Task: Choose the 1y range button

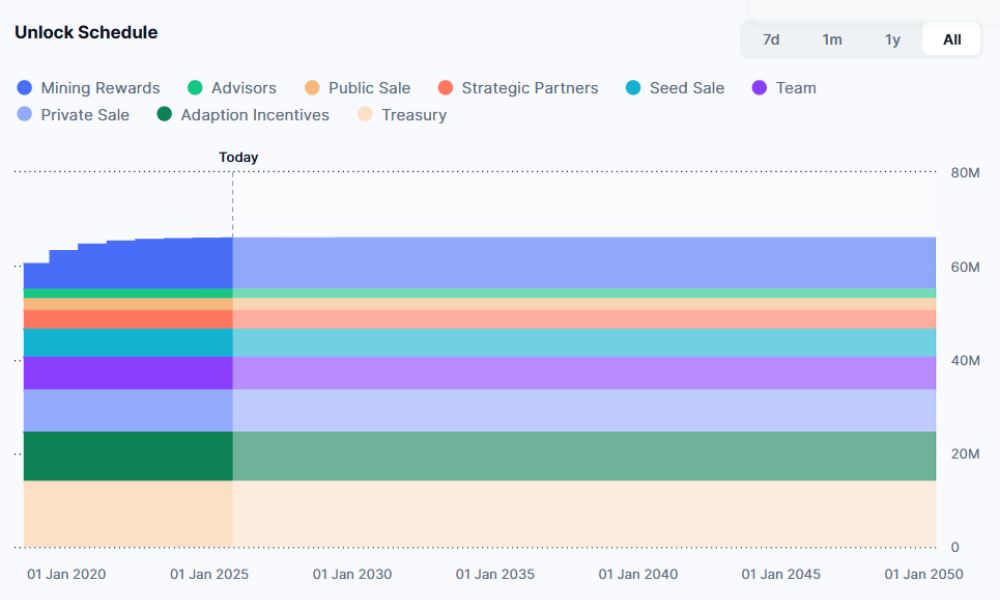Action: [x=892, y=40]
